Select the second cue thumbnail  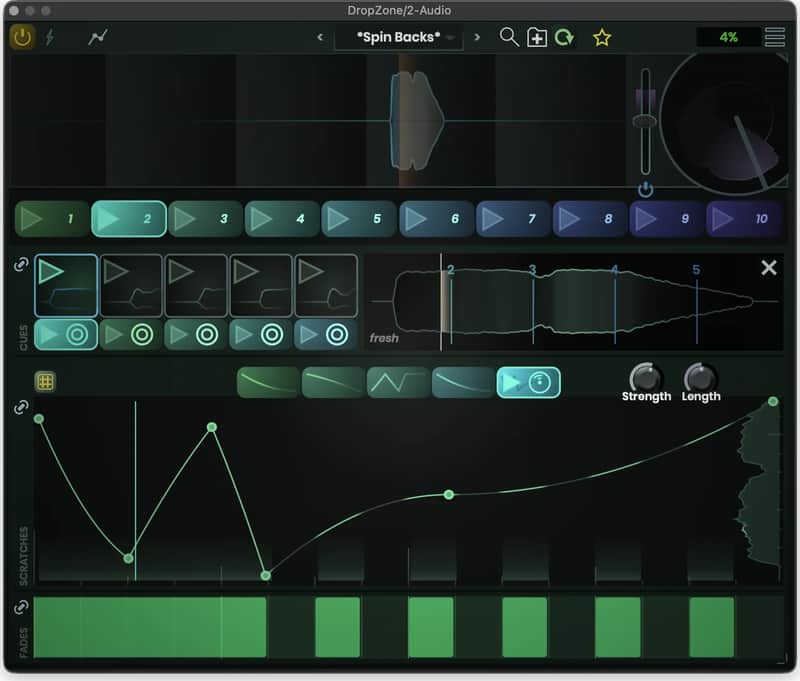point(131,286)
